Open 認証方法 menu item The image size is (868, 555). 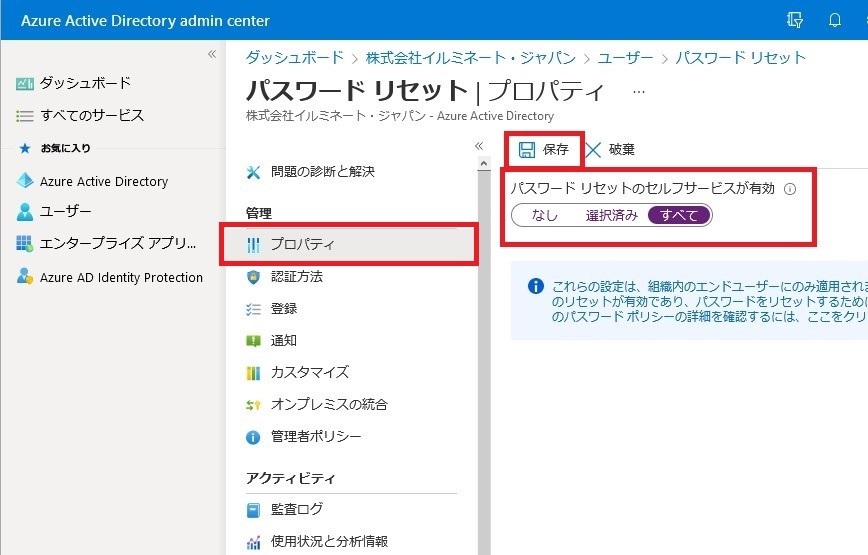point(297,277)
